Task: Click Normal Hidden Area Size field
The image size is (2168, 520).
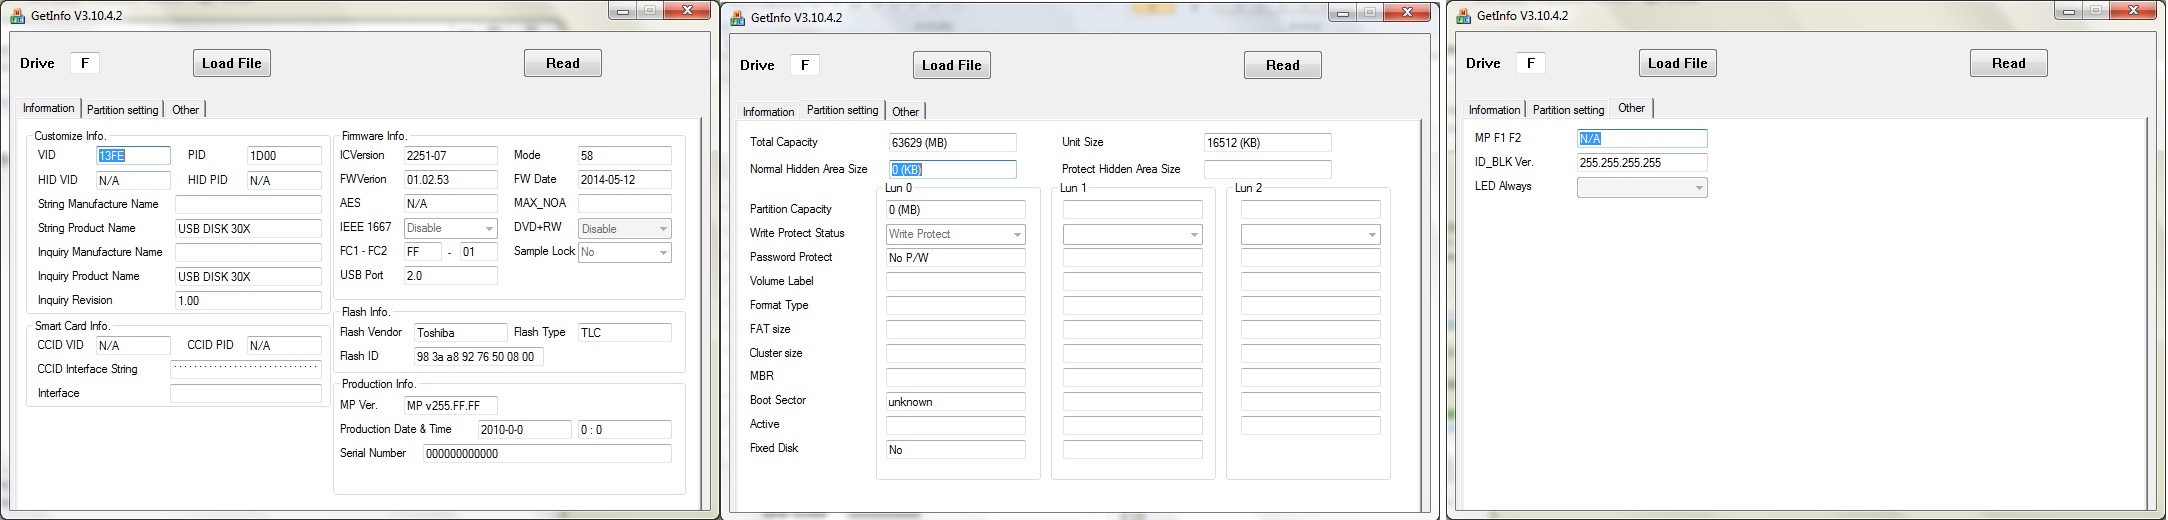Action: 952,170
